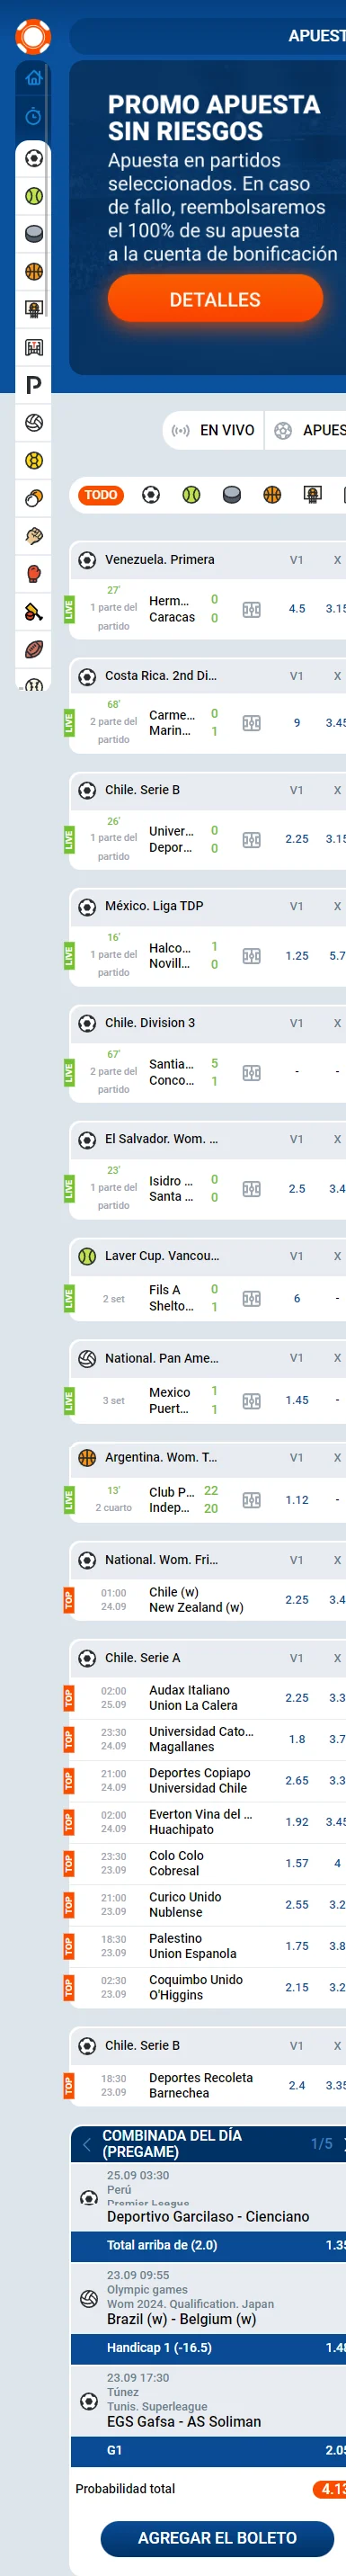Select the football icon in sidebar
The image size is (346, 2576).
(x=34, y=158)
